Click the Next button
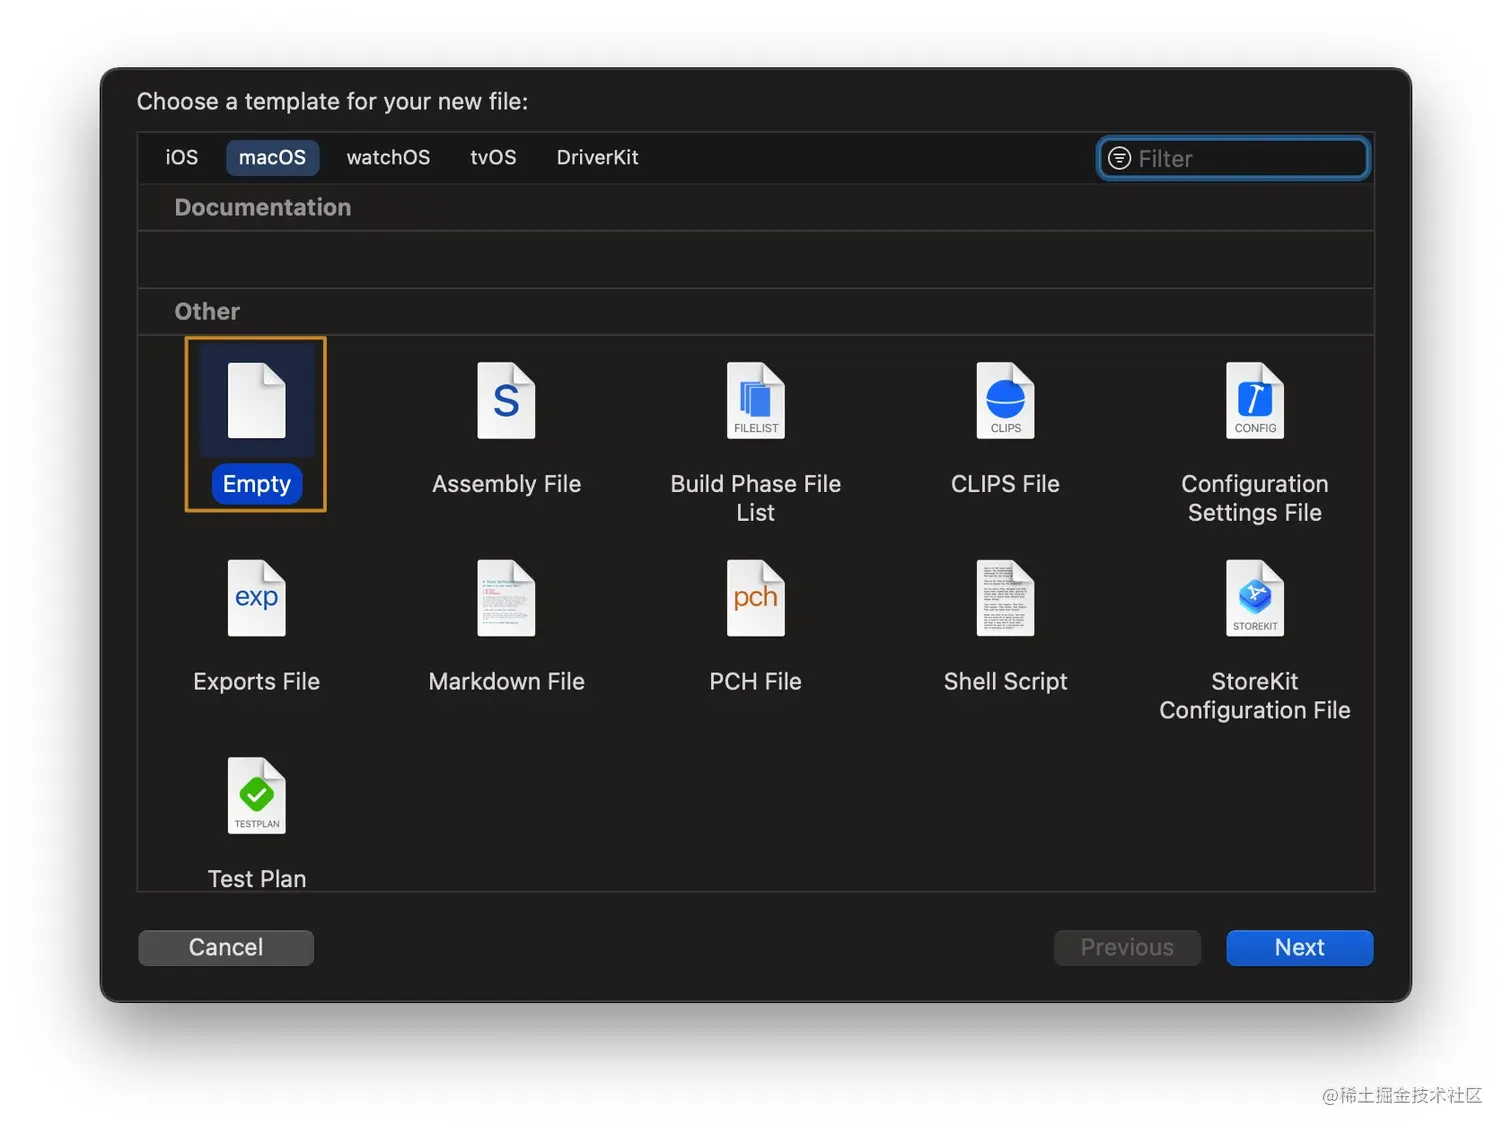This screenshot has height=1135, width=1512. (1299, 947)
